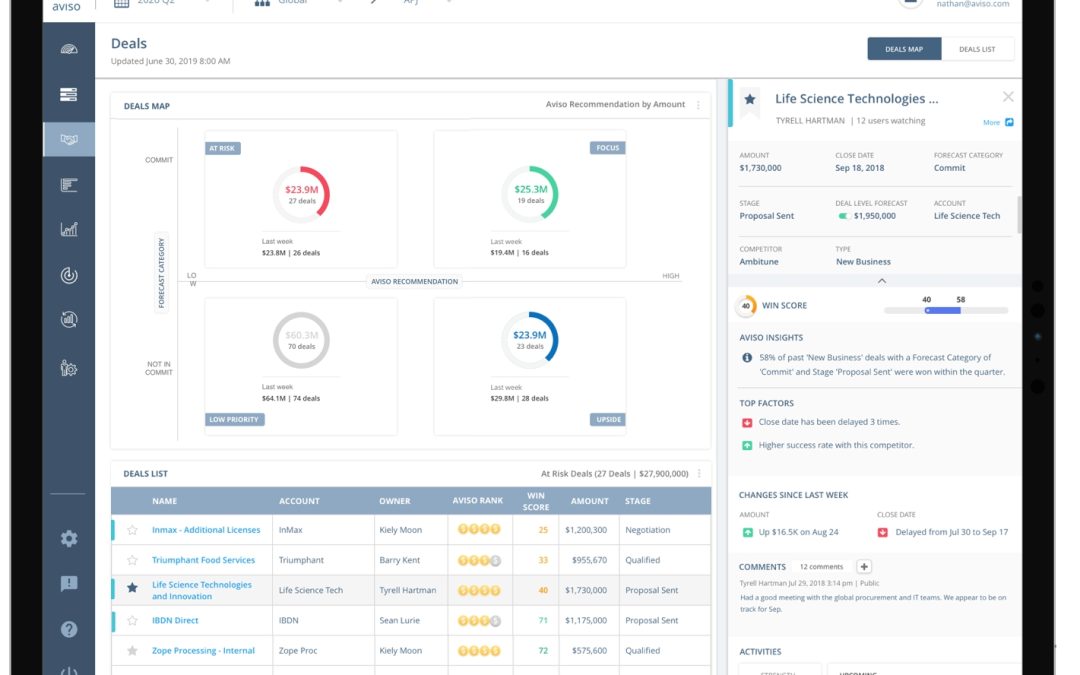Sort by Amount column header
Screen dimensions: 1080x675
(589, 501)
